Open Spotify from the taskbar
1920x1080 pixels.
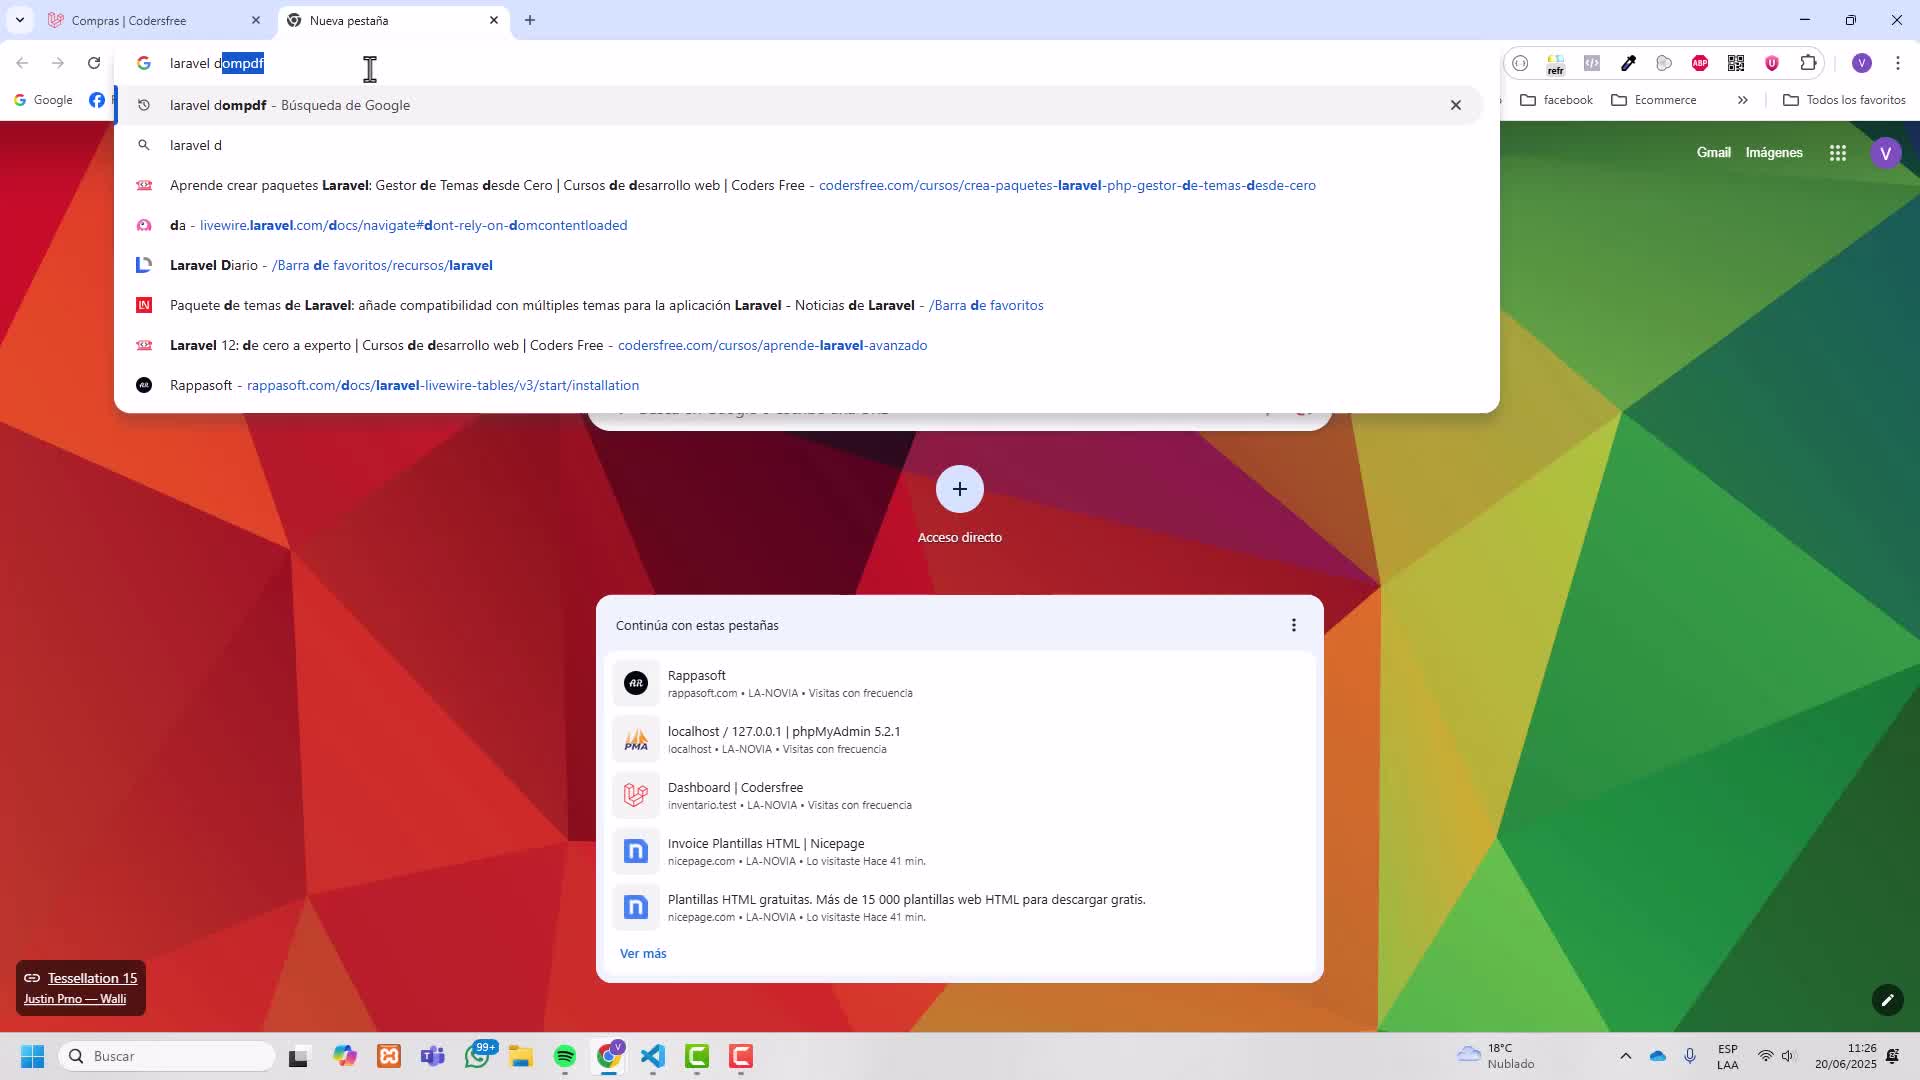click(x=565, y=1056)
